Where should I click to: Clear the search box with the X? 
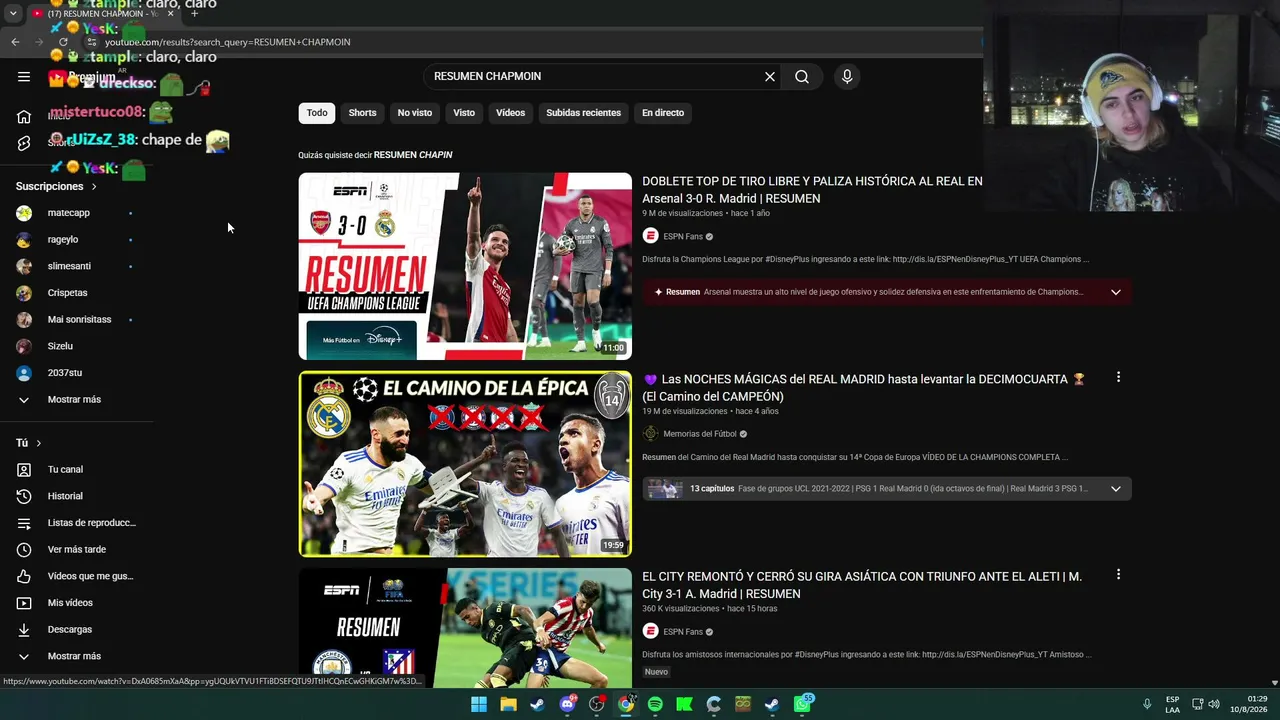click(770, 77)
